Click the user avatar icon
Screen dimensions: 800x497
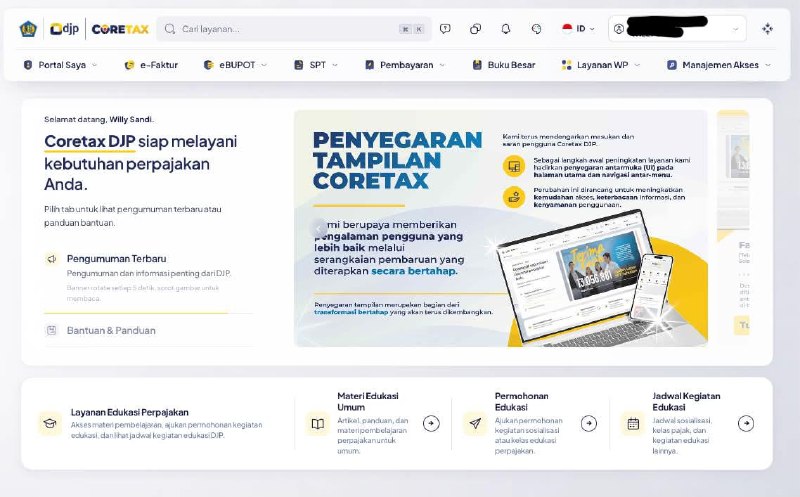click(618, 29)
